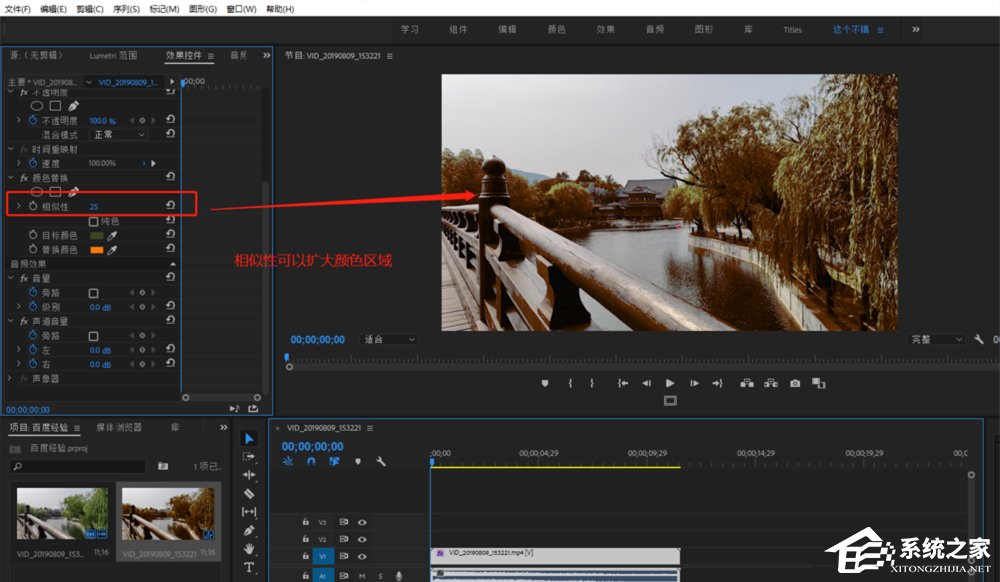
Task: Toggle the 旁路 checkbox under 音量
Action: 94,293
